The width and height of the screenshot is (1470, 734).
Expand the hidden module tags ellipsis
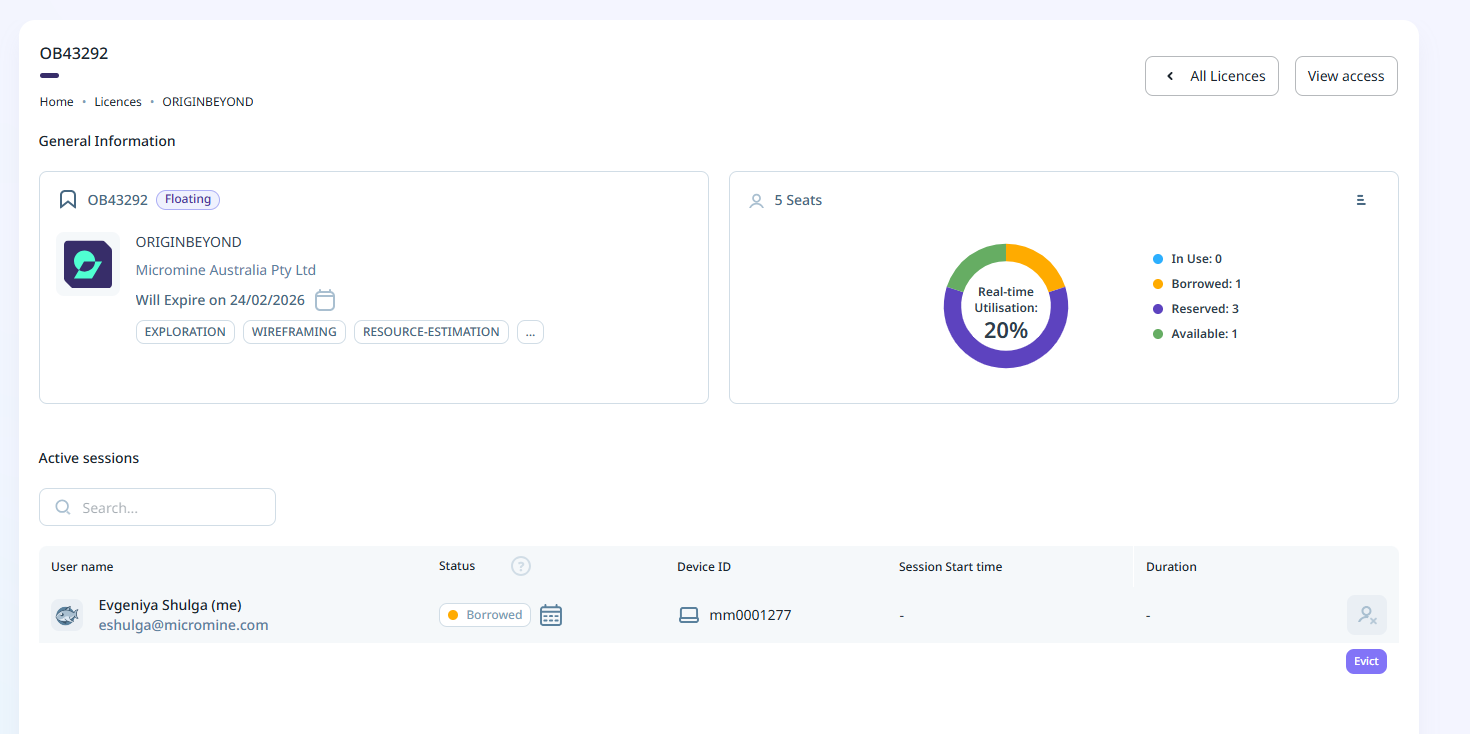(x=530, y=332)
